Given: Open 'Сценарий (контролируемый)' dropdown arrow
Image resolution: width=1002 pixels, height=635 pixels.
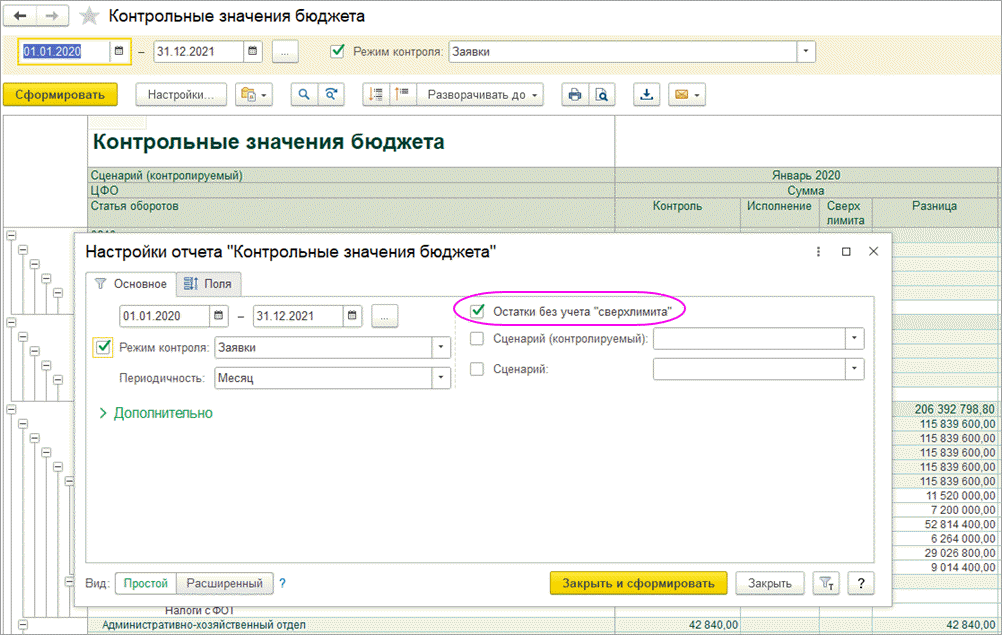Looking at the screenshot, I should tap(854, 339).
